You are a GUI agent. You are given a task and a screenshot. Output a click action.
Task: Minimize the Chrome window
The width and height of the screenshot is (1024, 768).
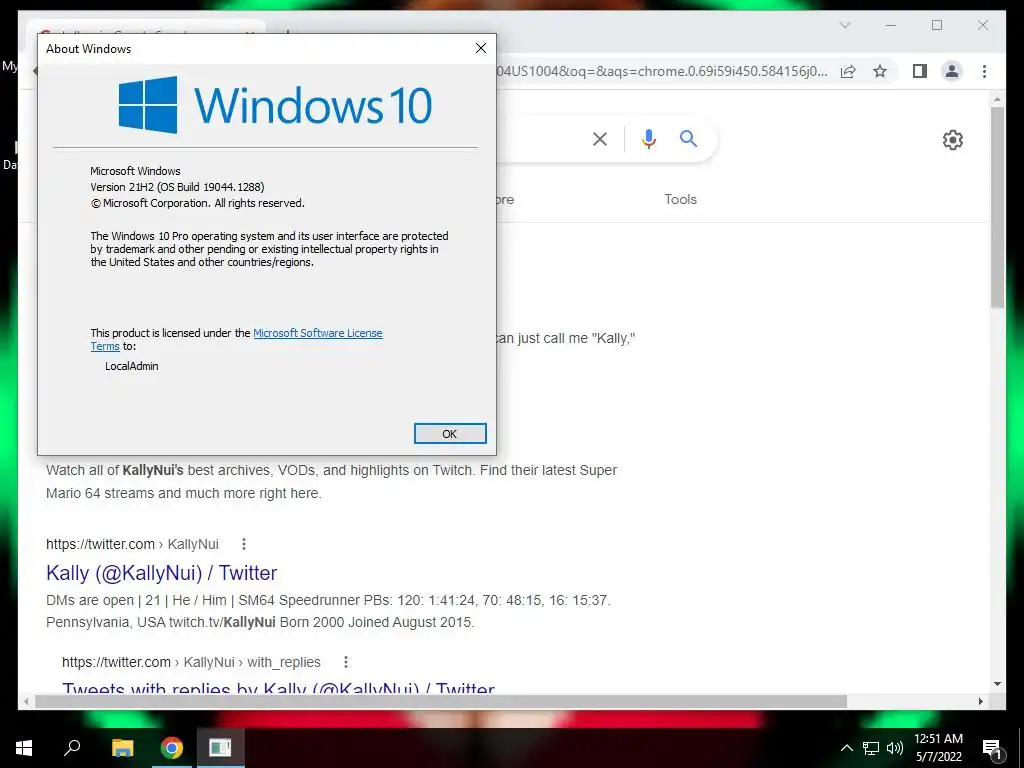coord(891,25)
